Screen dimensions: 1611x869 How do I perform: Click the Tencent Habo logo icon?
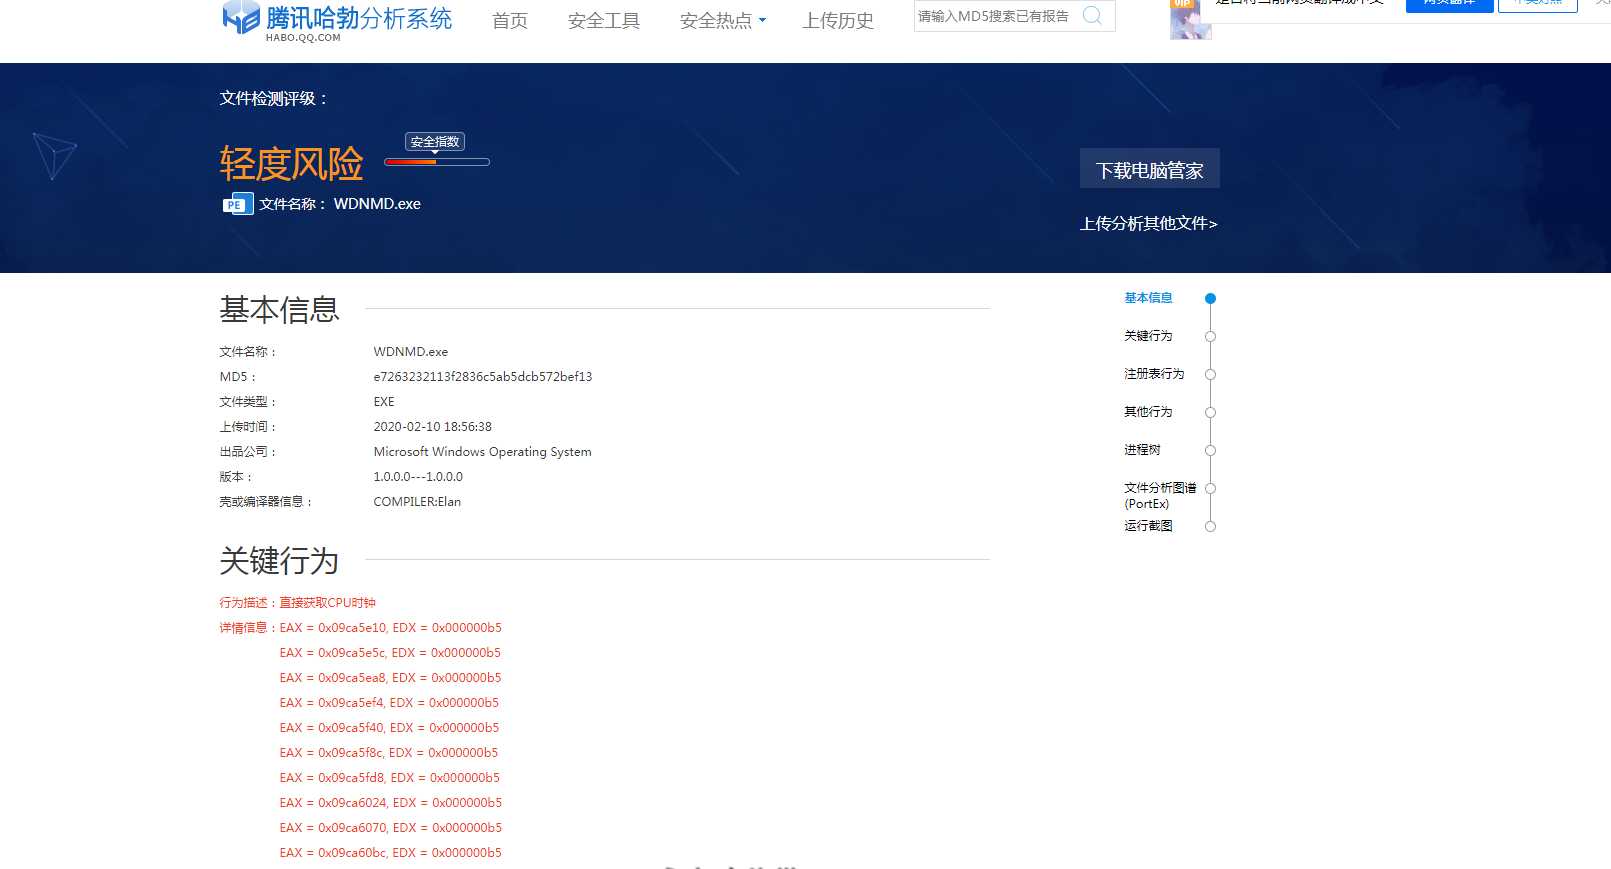241,17
